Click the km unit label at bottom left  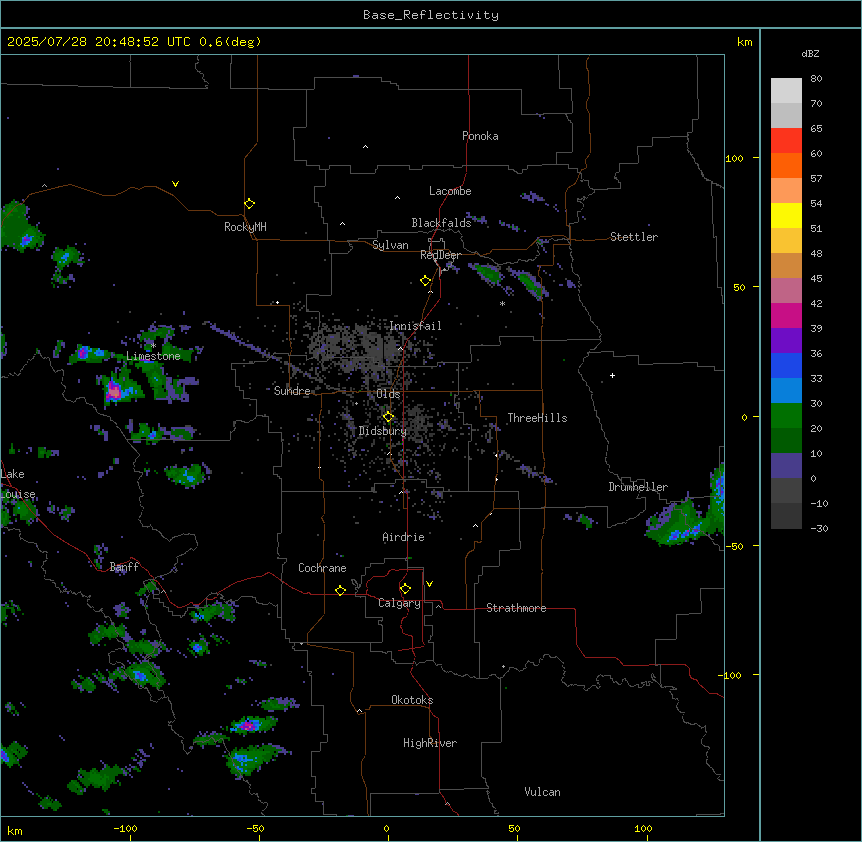[15, 830]
